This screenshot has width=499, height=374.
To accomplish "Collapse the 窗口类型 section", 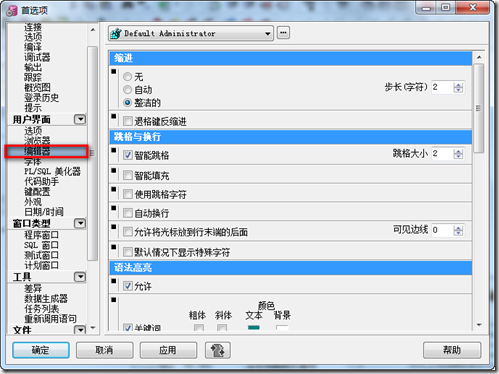I will click(x=80, y=223).
